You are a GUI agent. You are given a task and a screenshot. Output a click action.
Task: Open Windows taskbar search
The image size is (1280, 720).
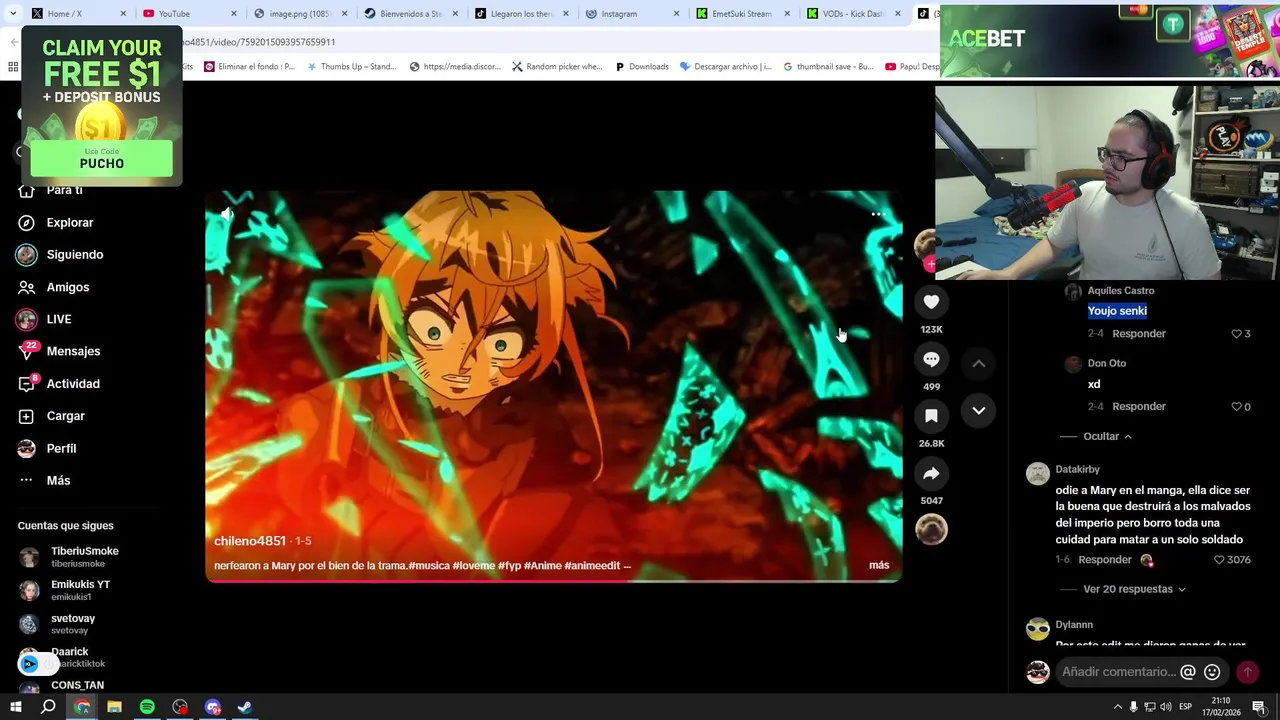click(x=48, y=707)
